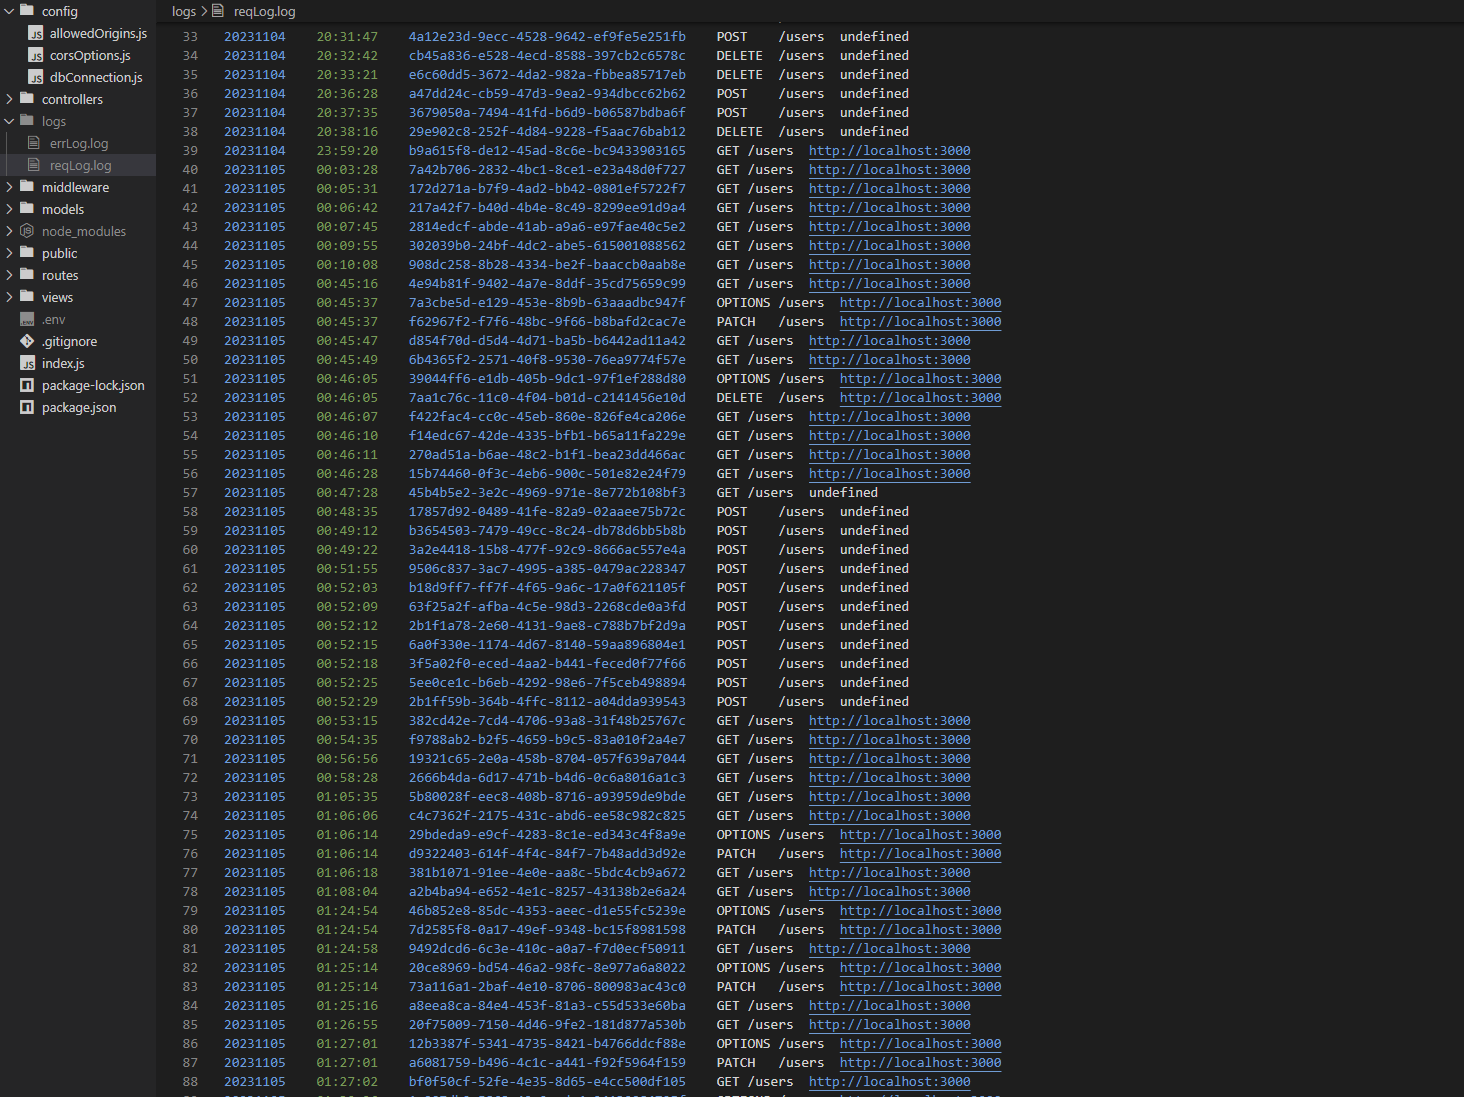This screenshot has height=1097, width=1464.
Task: Click UUID 2b1ff59b-364b-4ffc-8112-a04dda939543
Action: [547, 702]
